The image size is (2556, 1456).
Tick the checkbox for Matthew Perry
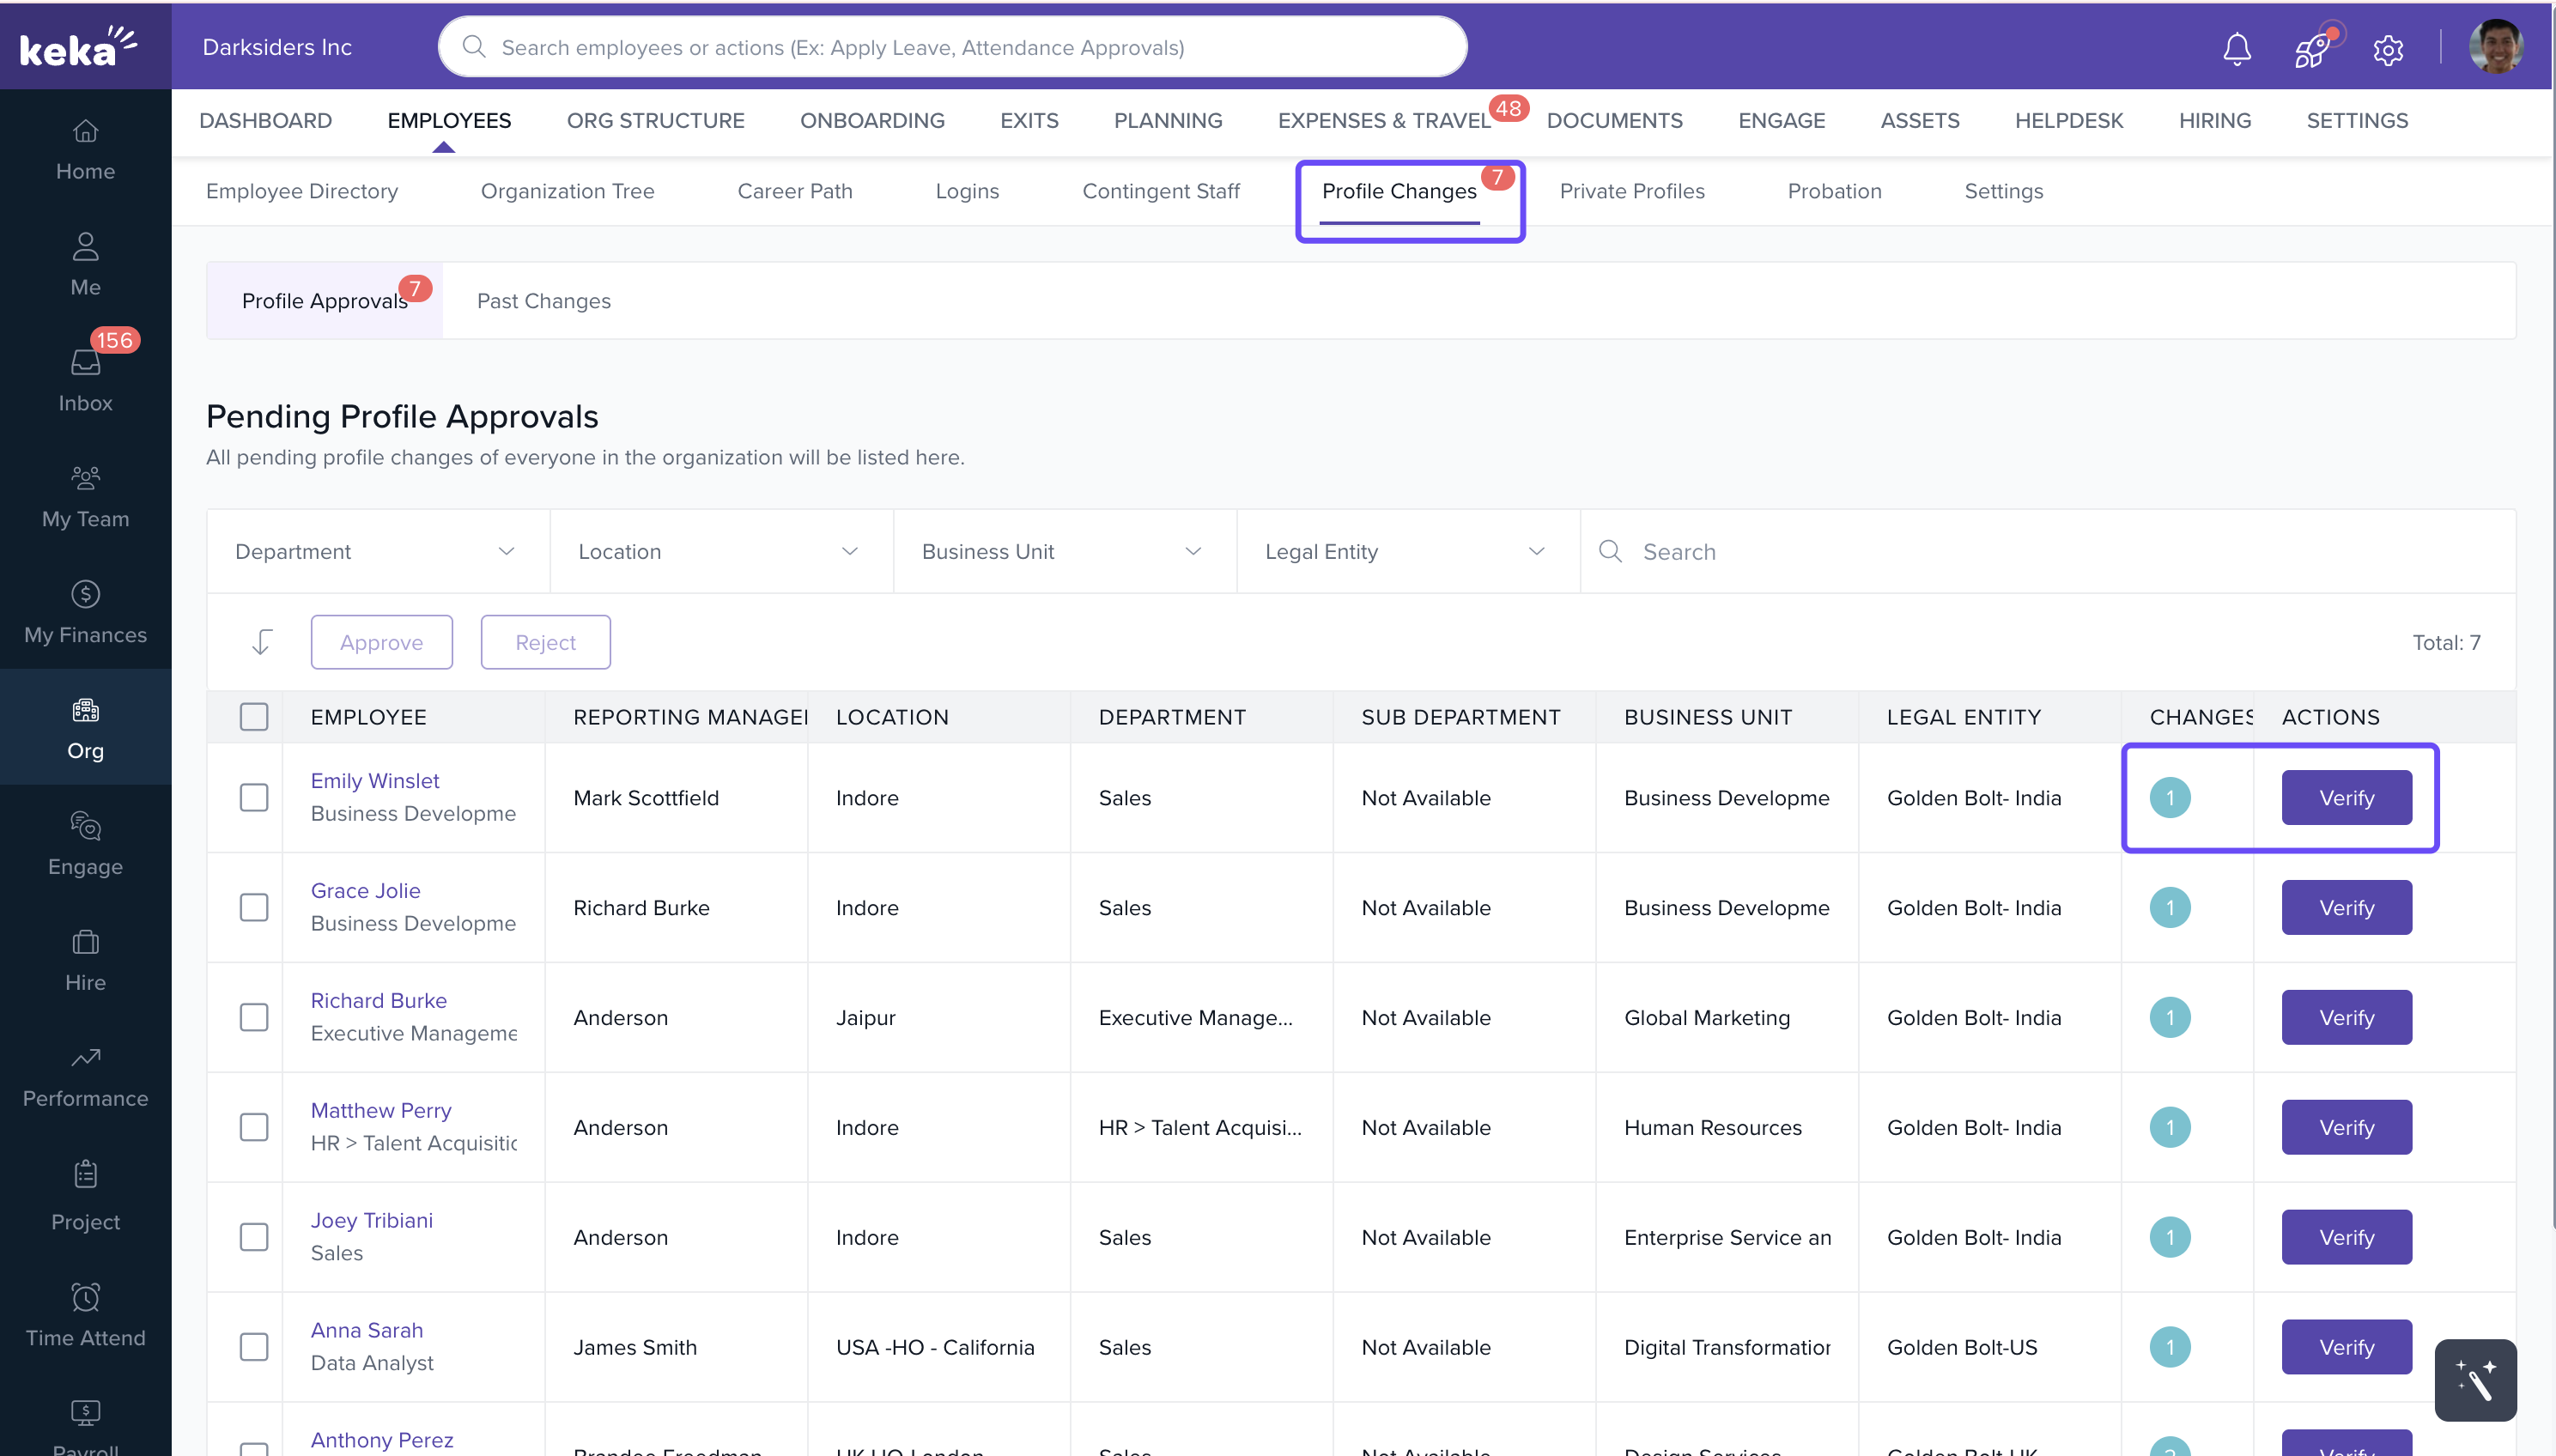coord(254,1127)
